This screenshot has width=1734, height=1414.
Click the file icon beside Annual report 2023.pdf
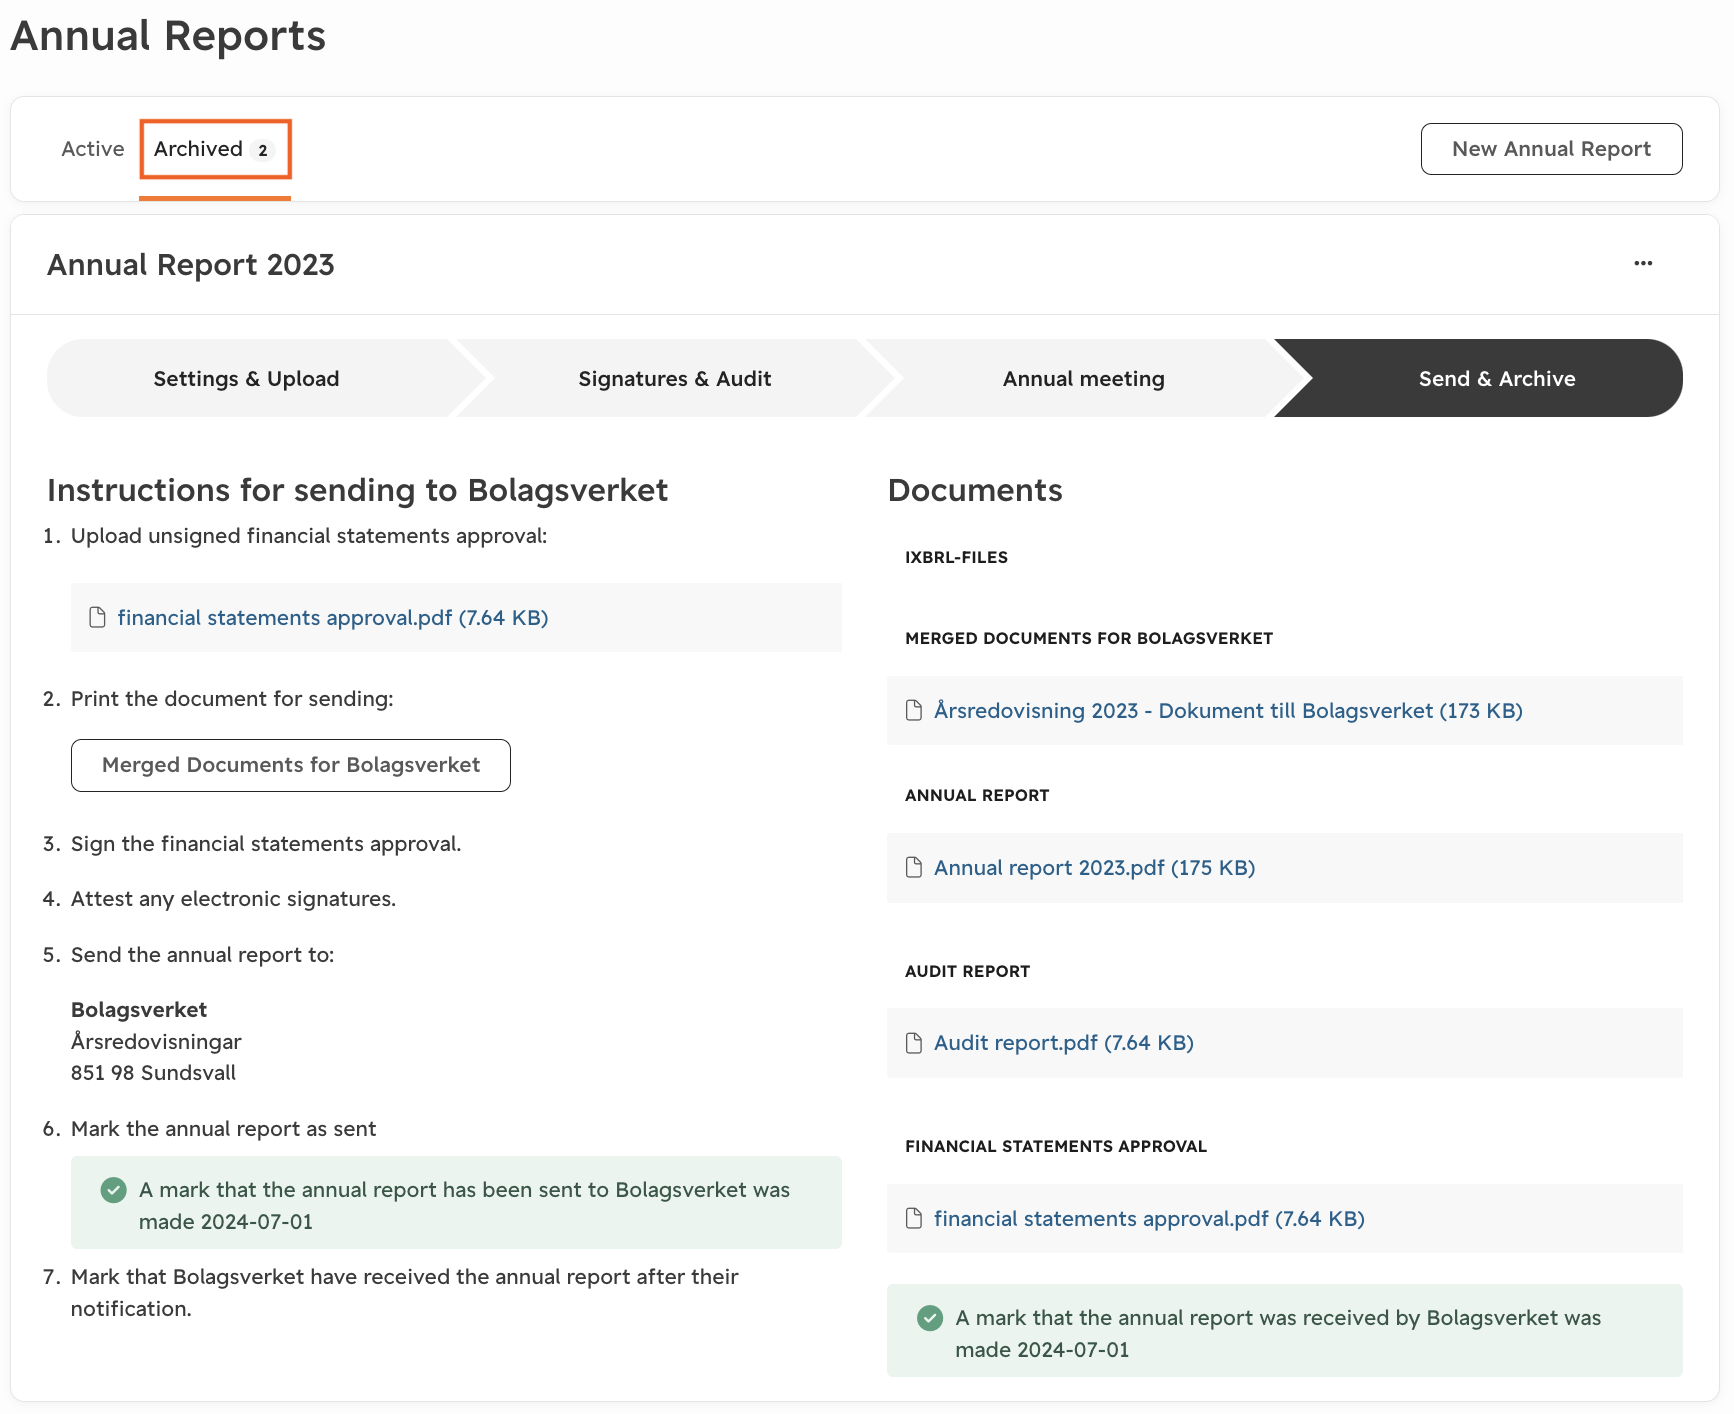[913, 867]
